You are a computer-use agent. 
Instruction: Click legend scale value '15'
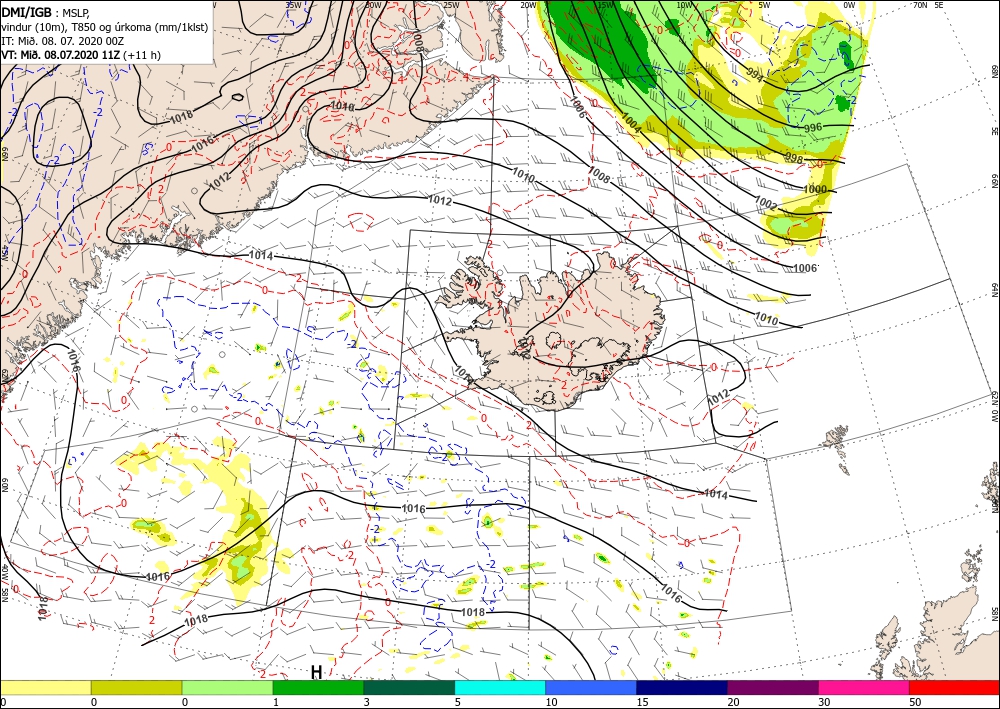point(642,703)
